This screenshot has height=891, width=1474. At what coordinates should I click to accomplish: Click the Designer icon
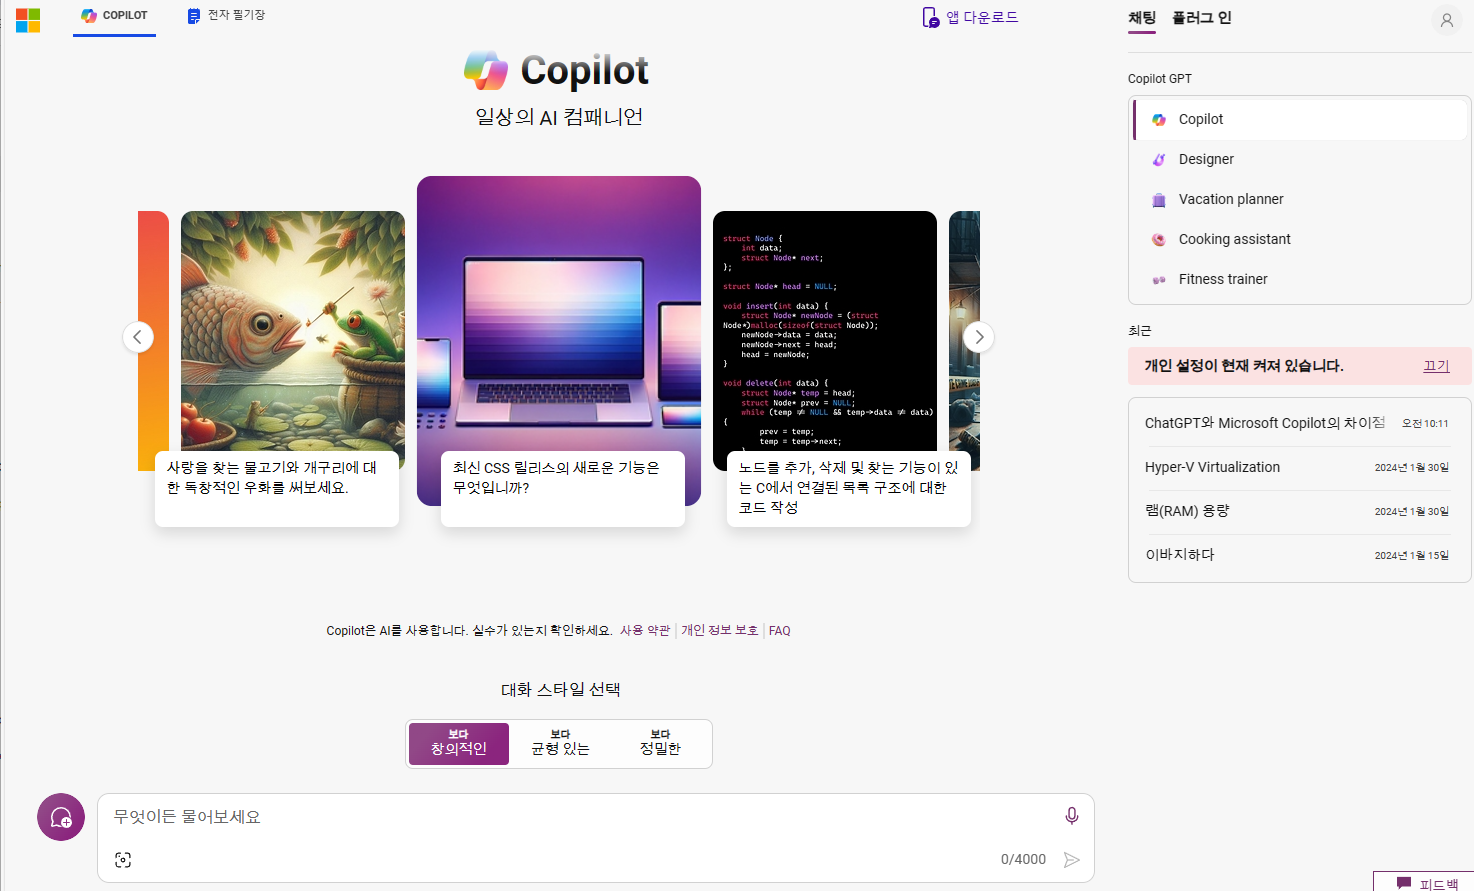(x=1159, y=159)
